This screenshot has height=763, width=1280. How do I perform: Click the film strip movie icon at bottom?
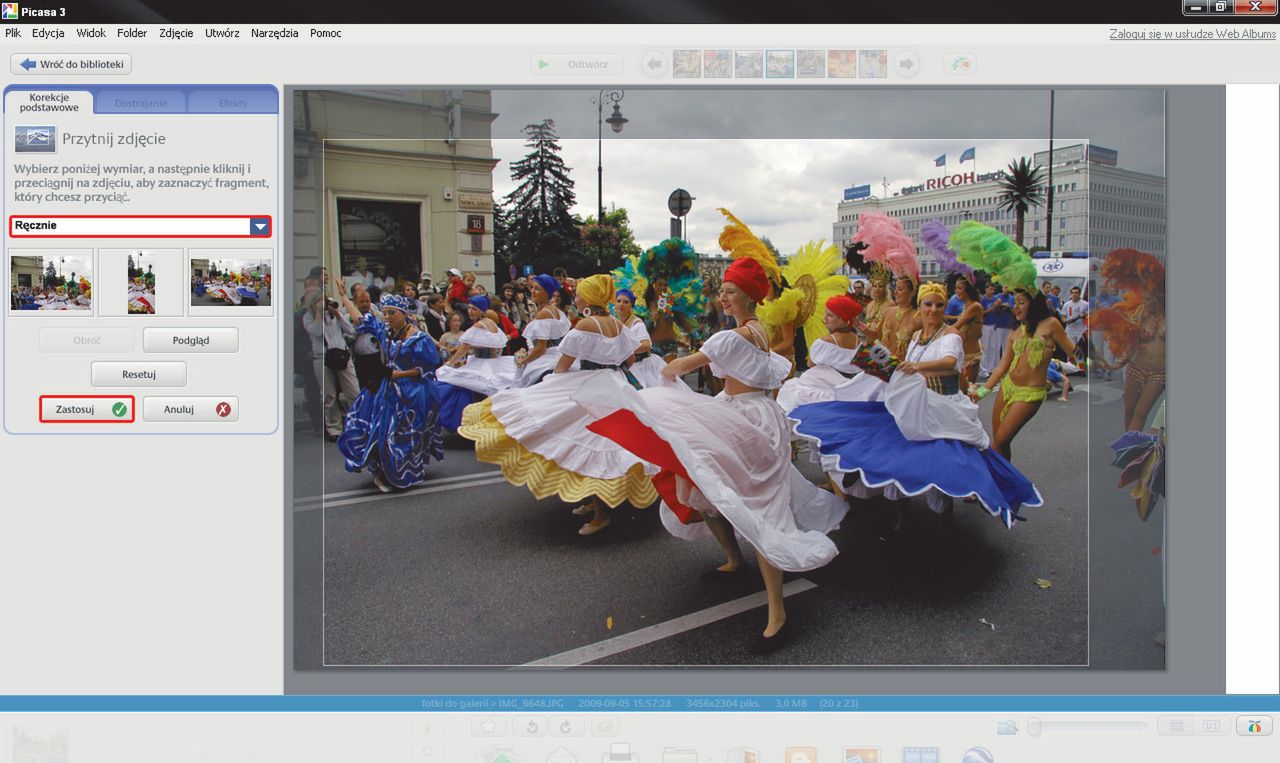click(920, 754)
